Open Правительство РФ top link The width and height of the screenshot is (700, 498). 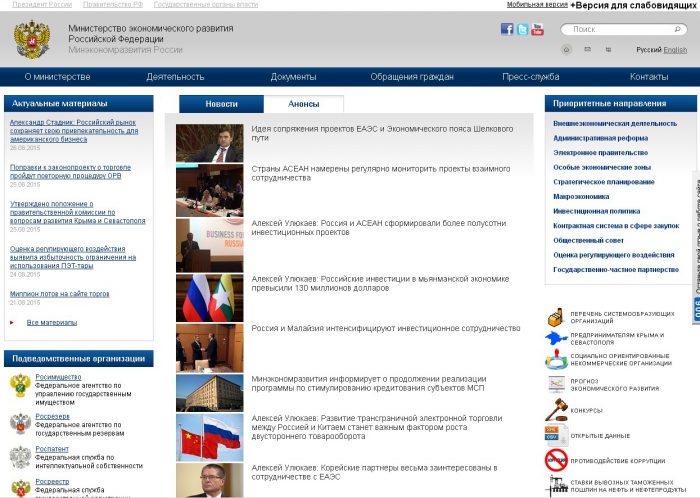point(113,4)
